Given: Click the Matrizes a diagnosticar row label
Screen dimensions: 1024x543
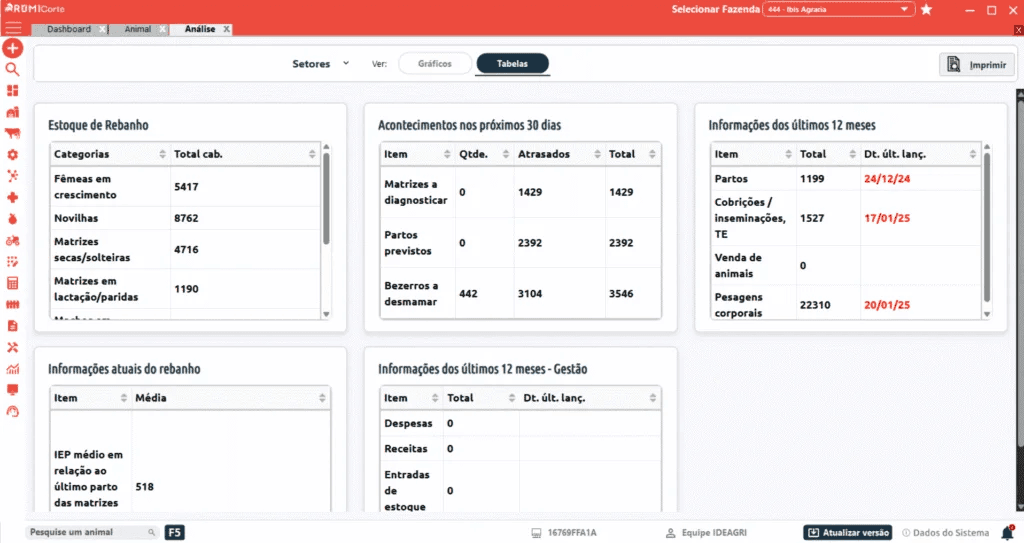Looking at the screenshot, I should 415,192.
